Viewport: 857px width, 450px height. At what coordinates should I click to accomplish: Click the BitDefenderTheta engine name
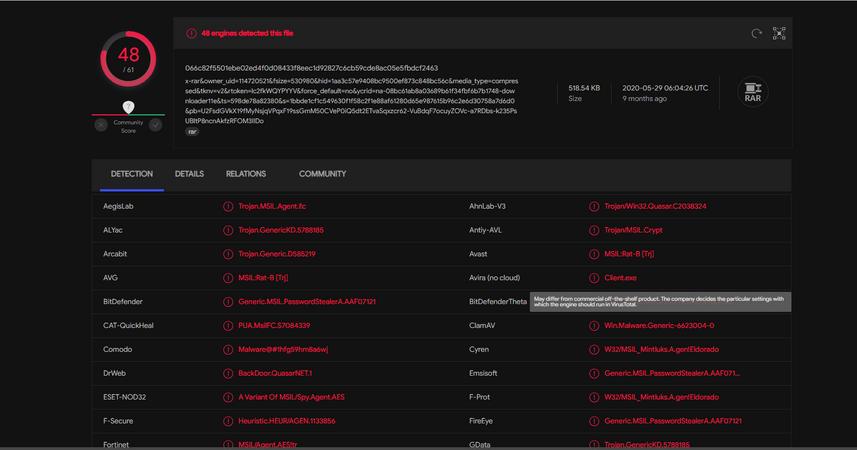(498, 302)
